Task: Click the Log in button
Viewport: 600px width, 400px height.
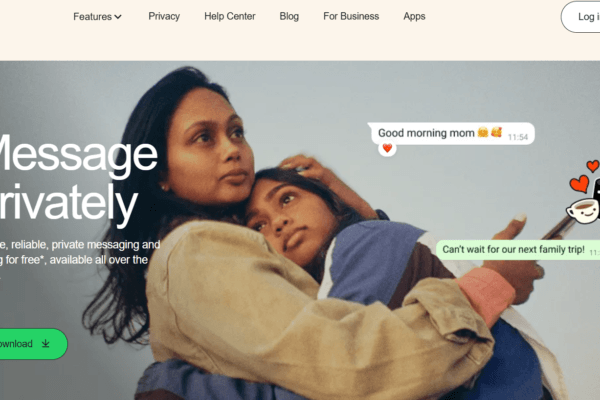Action: [581, 17]
